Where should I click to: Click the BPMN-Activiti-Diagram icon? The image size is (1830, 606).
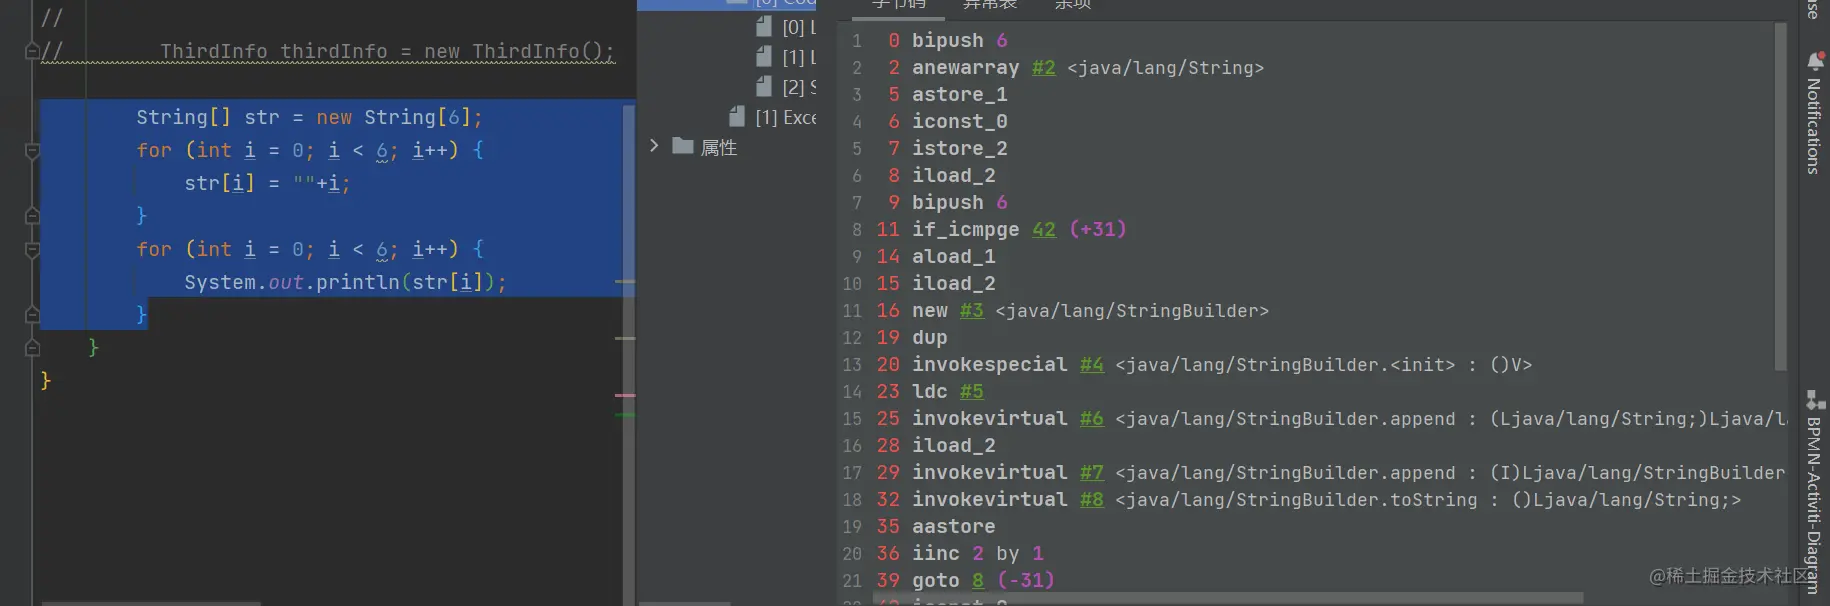1815,400
